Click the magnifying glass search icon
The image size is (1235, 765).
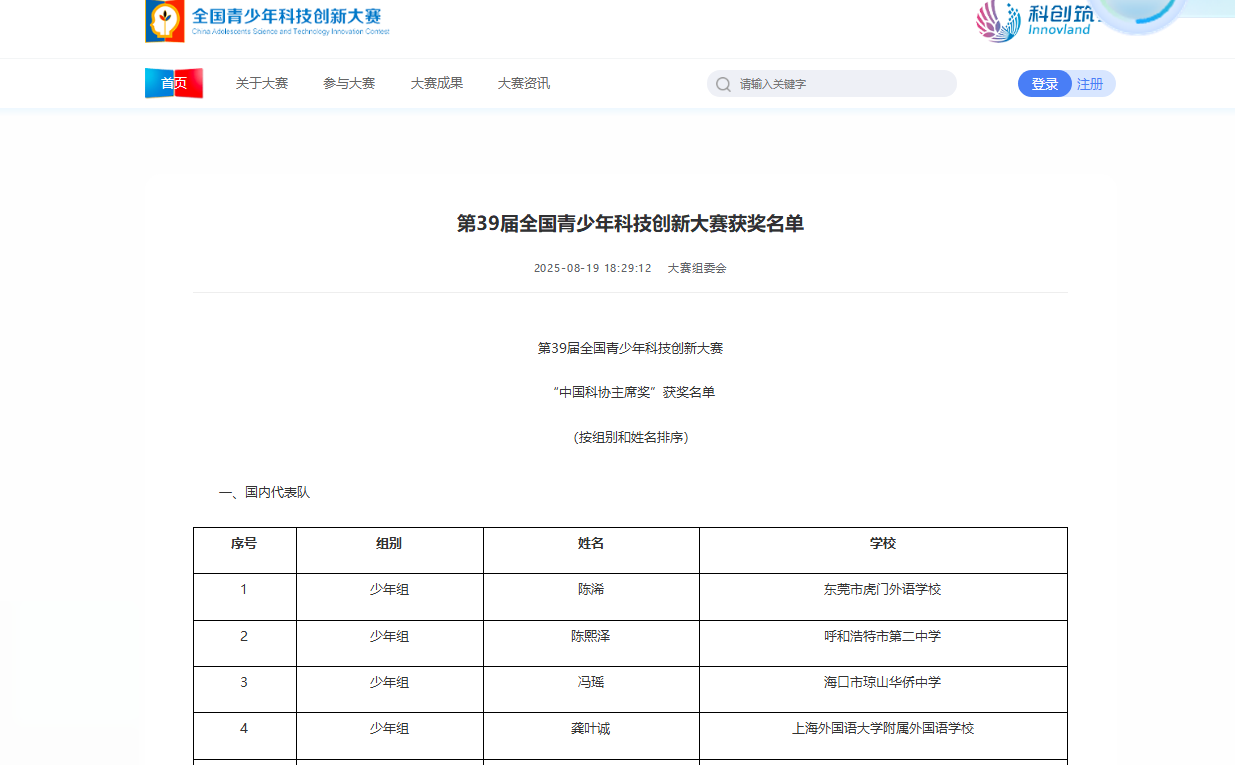click(x=723, y=84)
